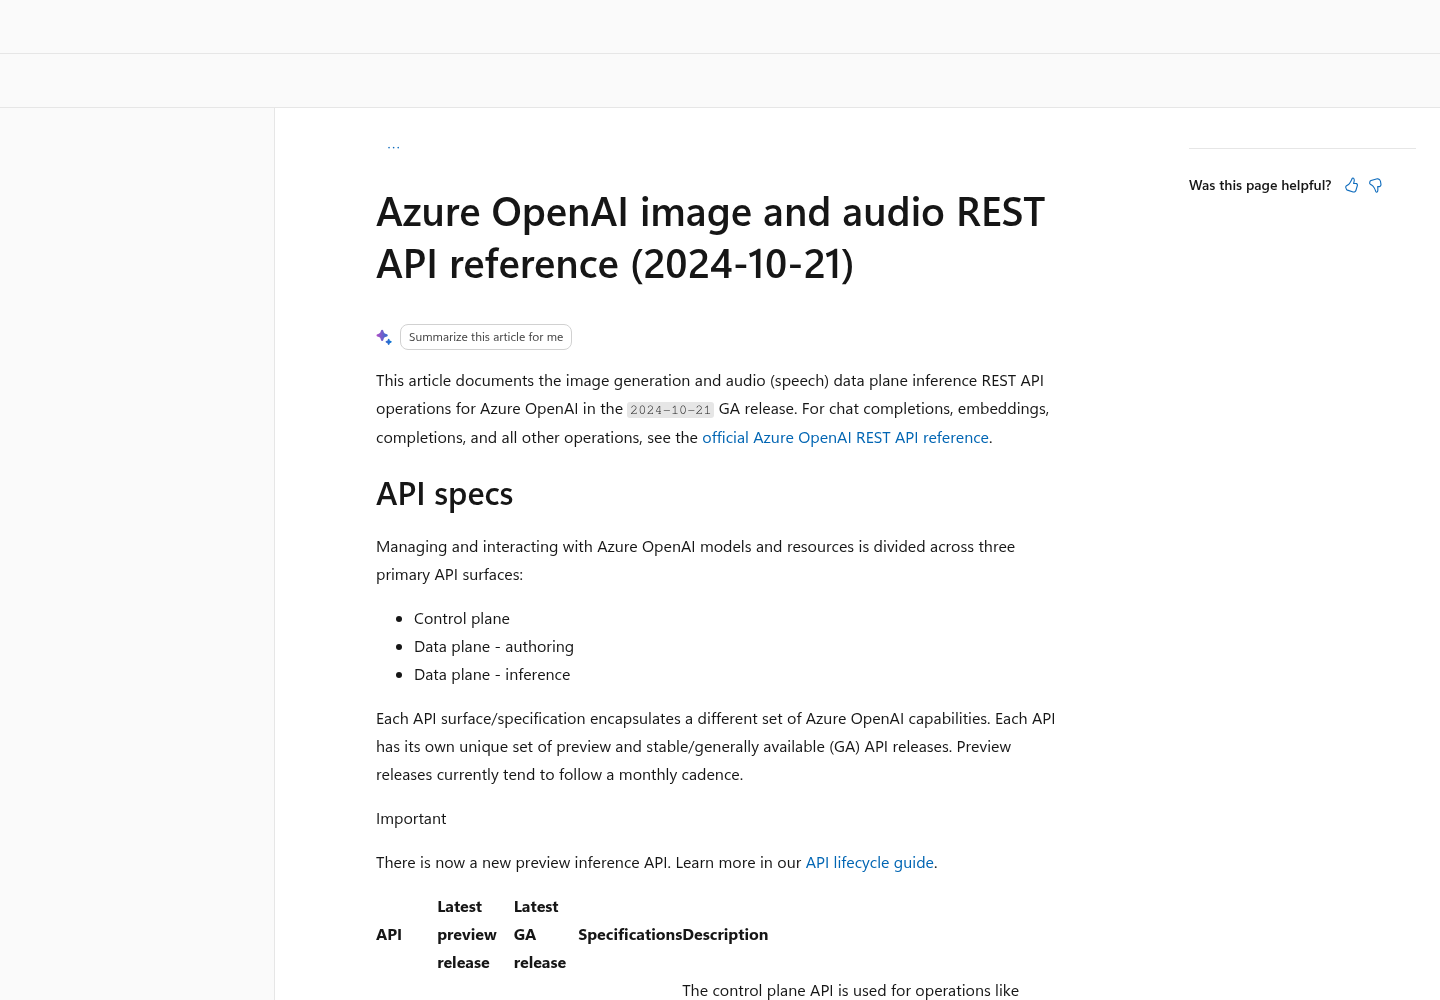Click the thumbs down not helpful icon

[1375, 185]
